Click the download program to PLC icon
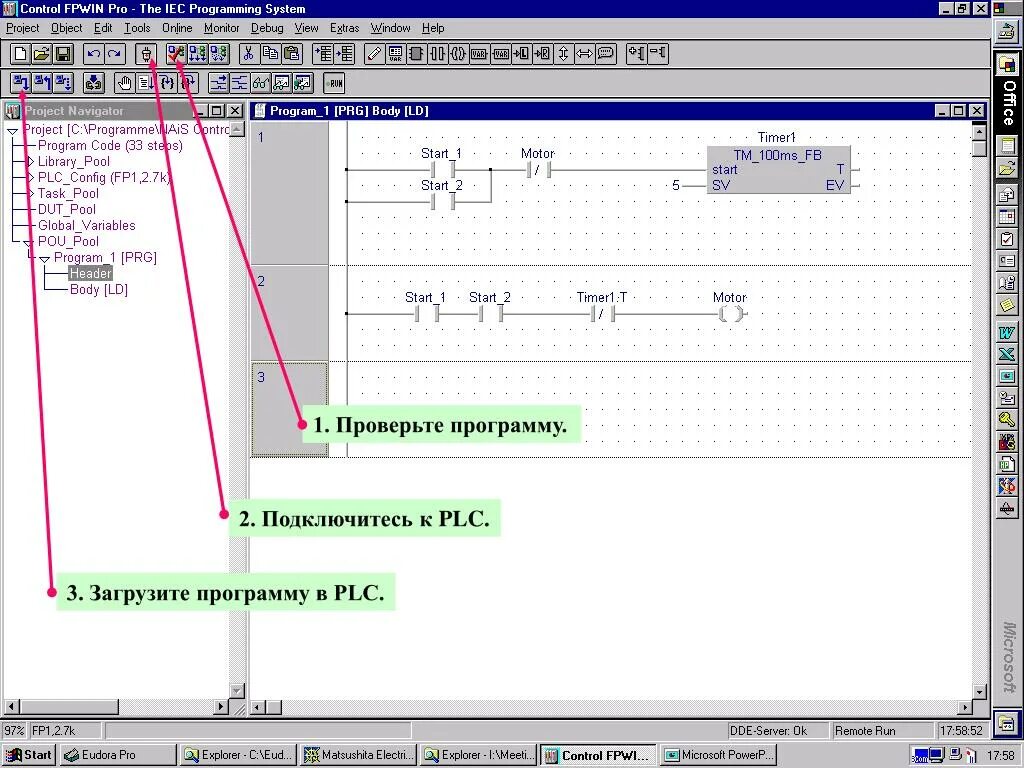This screenshot has height=768, width=1024. (21, 83)
